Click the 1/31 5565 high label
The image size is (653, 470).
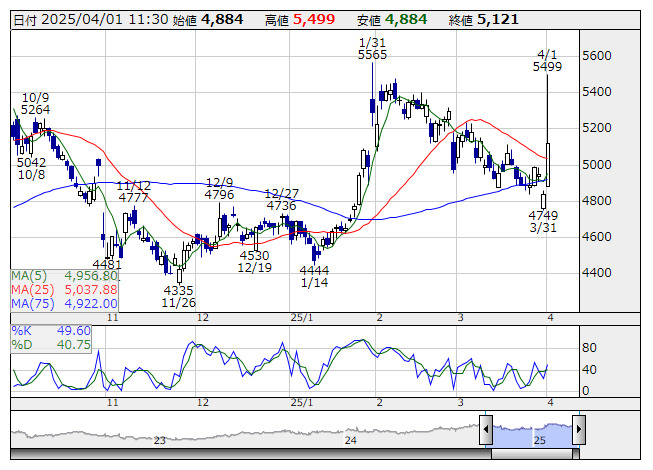click(x=372, y=49)
